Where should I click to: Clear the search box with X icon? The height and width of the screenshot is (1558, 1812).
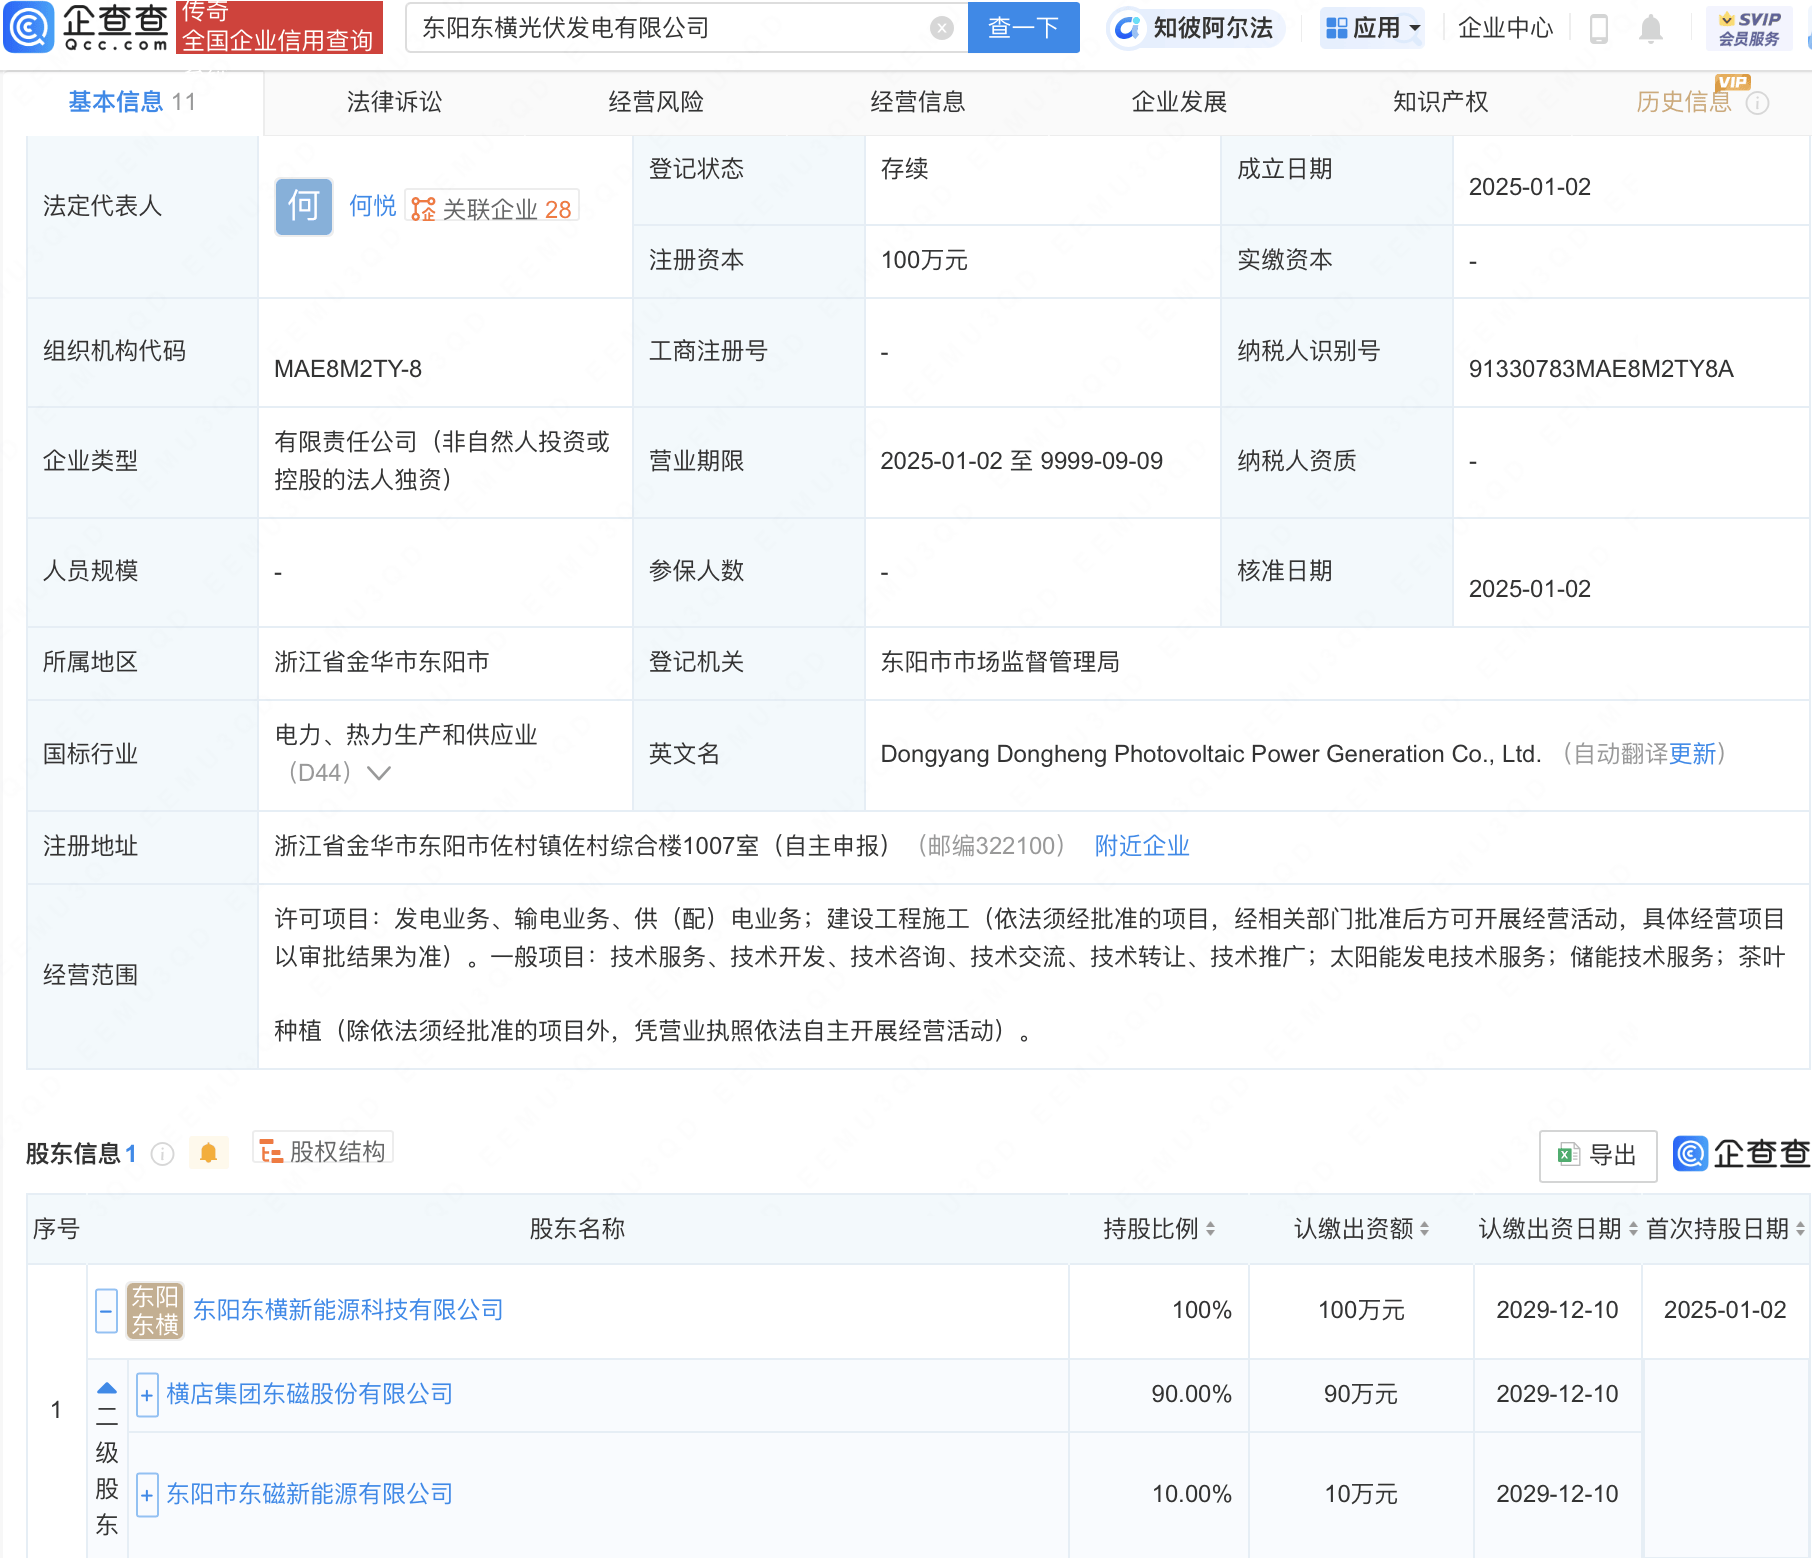click(x=941, y=28)
